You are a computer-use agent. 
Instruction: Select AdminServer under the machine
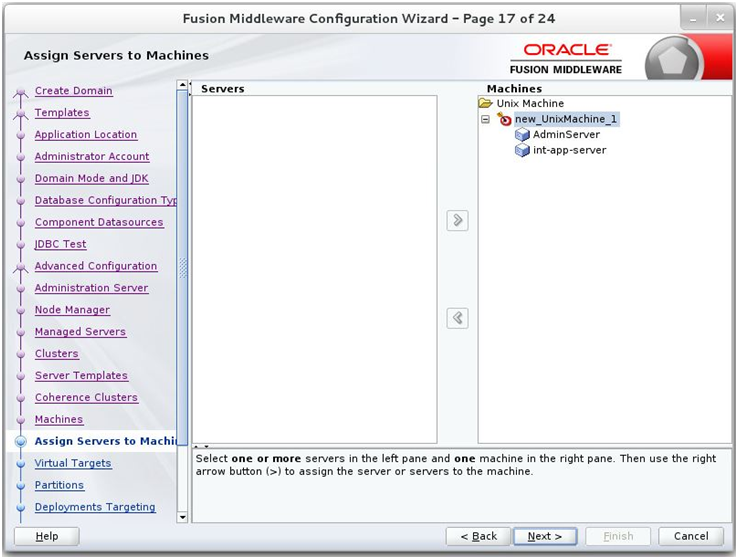point(566,135)
